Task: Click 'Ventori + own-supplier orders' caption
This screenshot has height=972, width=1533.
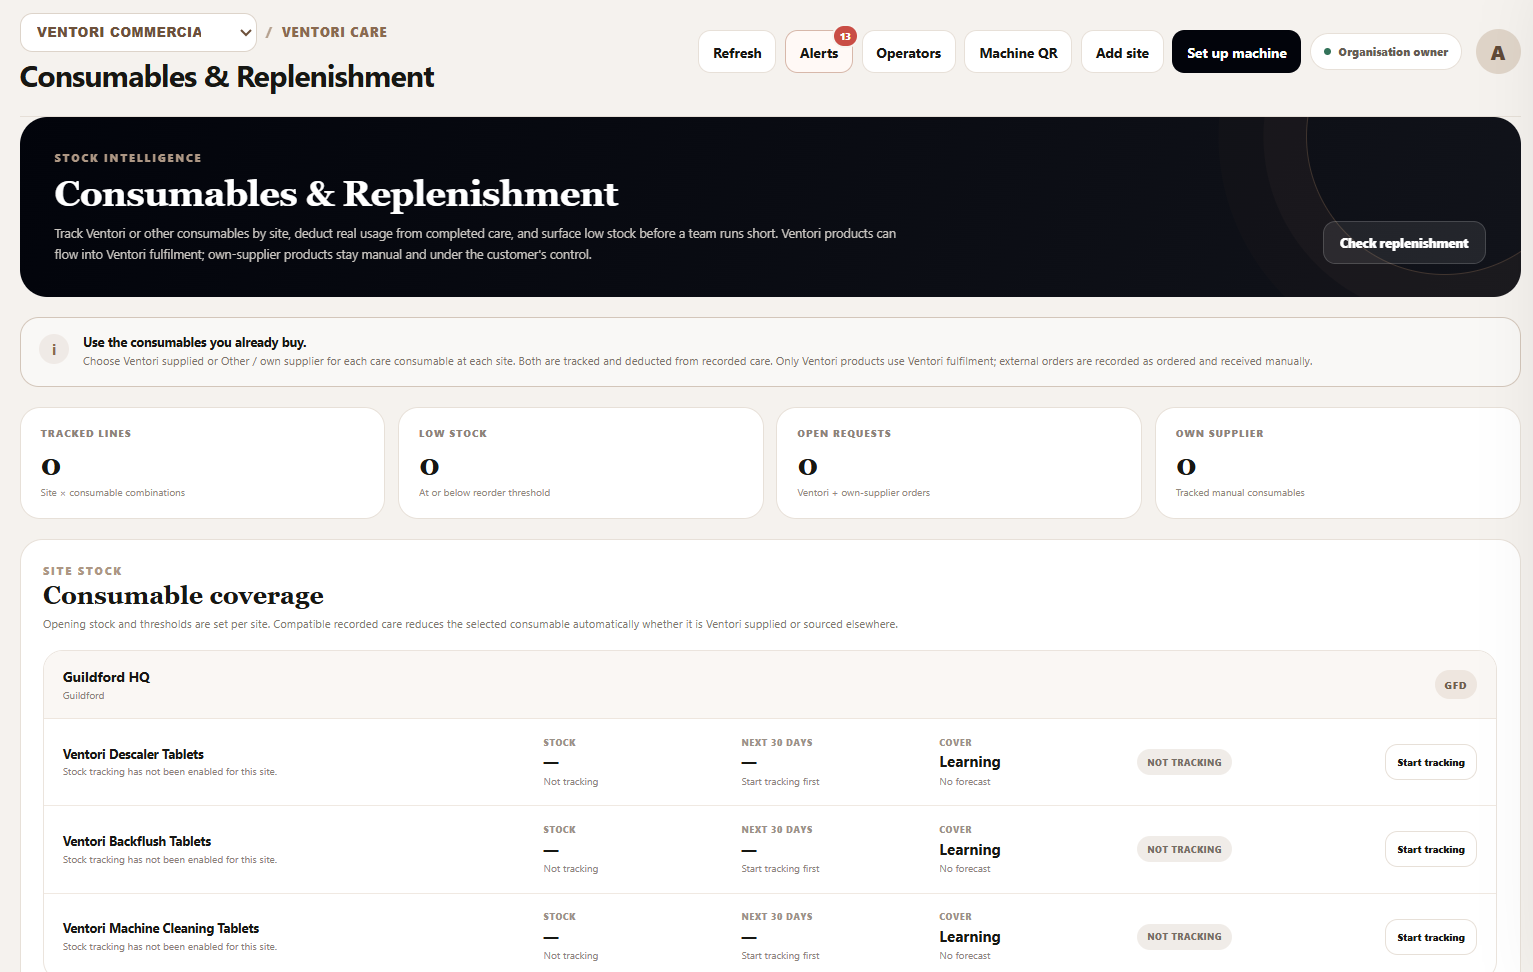Action: click(x=863, y=493)
